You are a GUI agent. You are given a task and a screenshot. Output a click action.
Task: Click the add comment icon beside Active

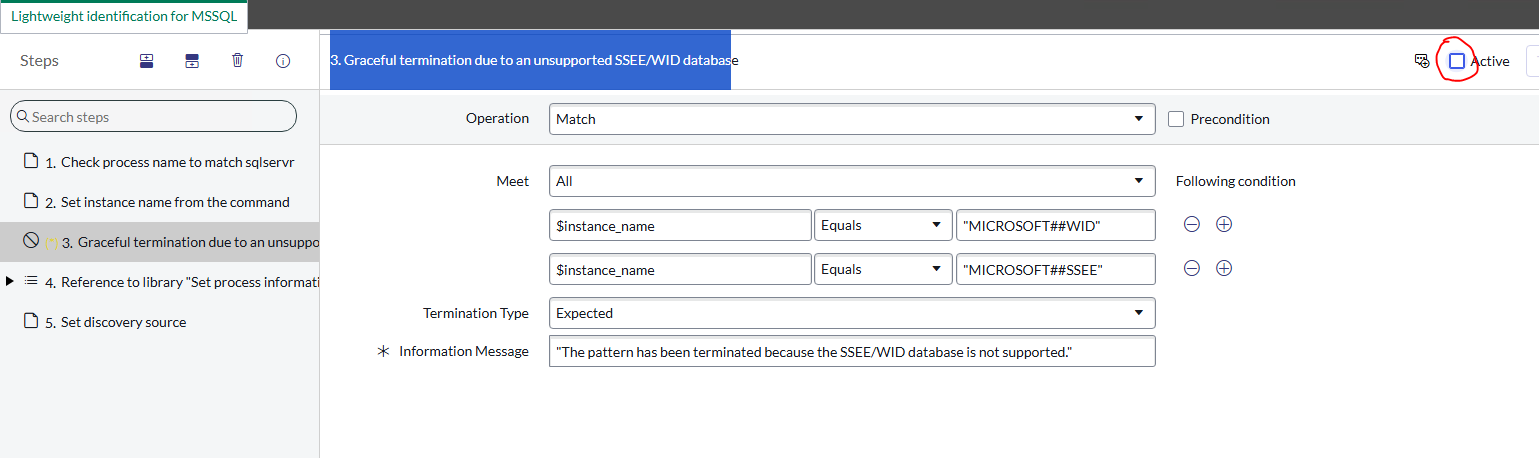[x=1421, y=61]
